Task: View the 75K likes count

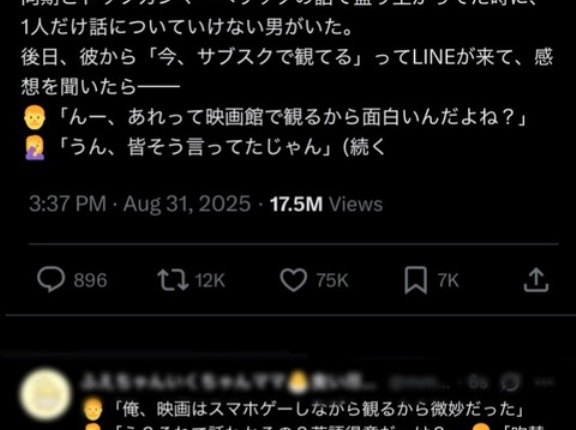Action: [x=332, y=281]
